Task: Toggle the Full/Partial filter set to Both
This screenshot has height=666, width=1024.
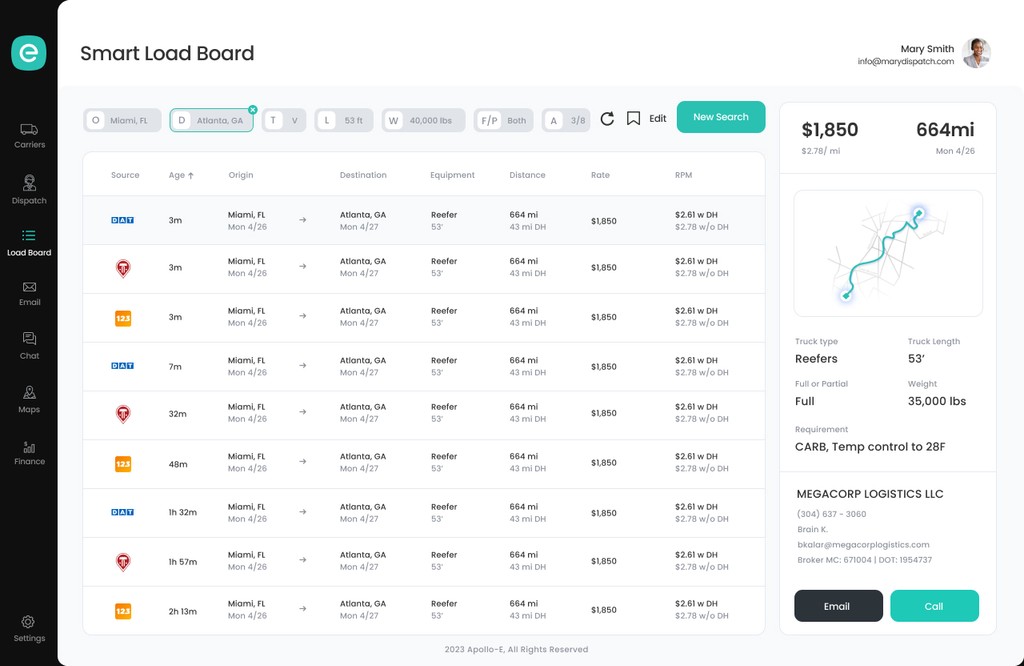Action: (503, 120)
